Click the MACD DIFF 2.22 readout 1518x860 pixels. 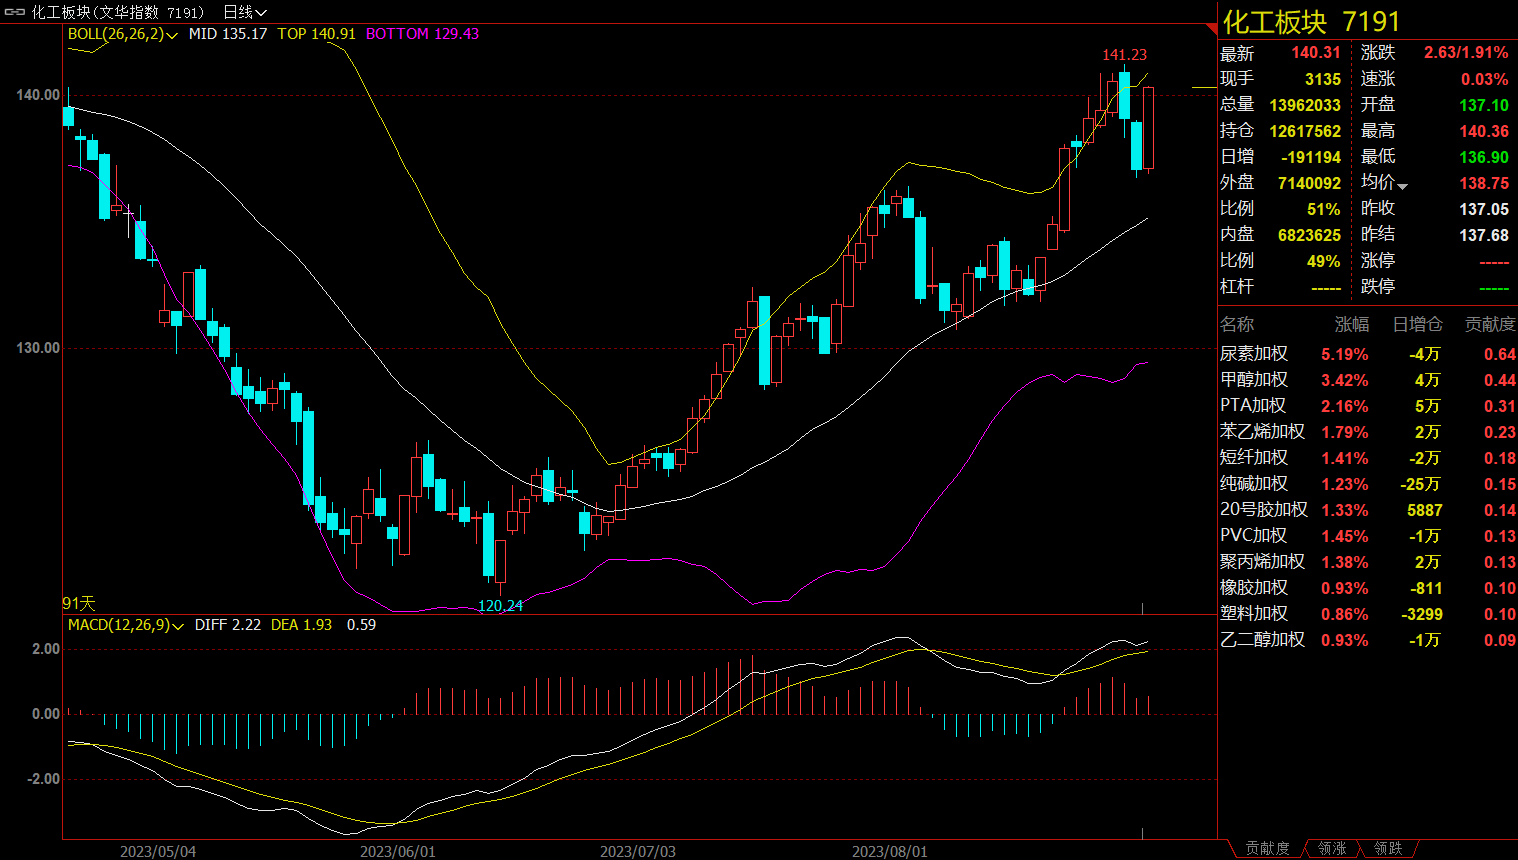coord(228,625)
